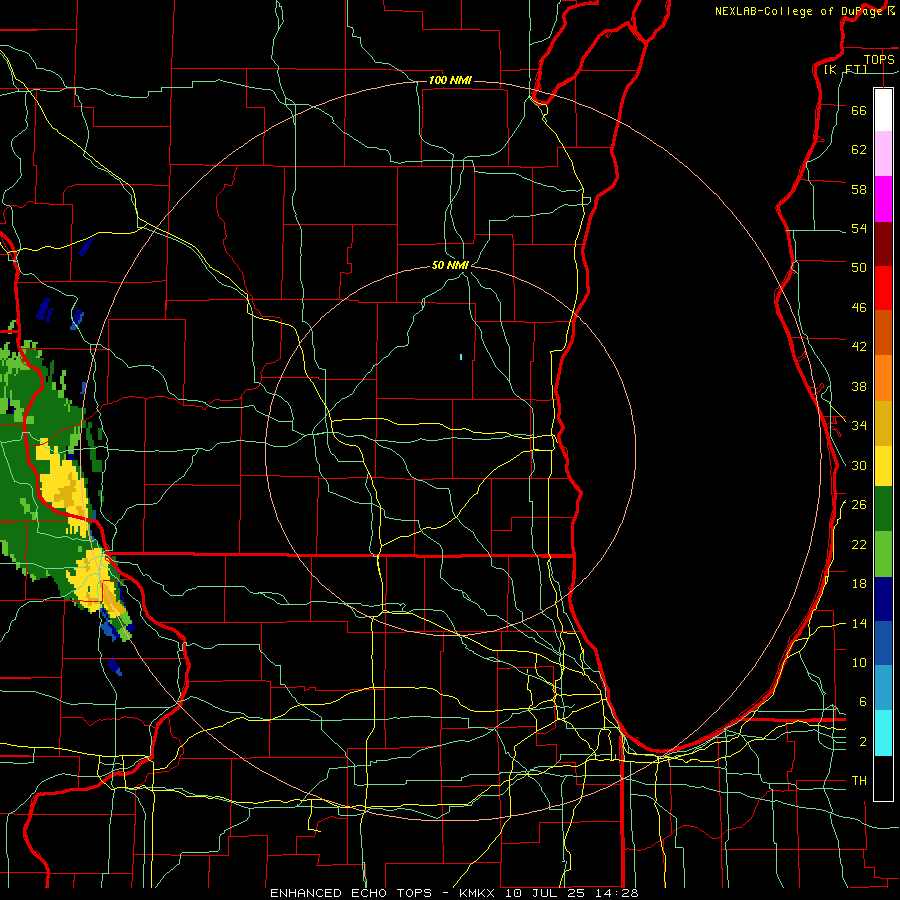Select the navy blue legend swatch
This screenshot has height=900, width=900.
[883, 599]
